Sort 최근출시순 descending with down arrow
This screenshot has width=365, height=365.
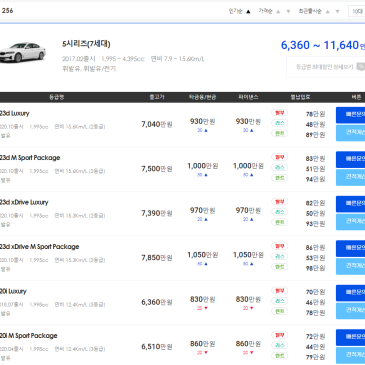[337, 12]
